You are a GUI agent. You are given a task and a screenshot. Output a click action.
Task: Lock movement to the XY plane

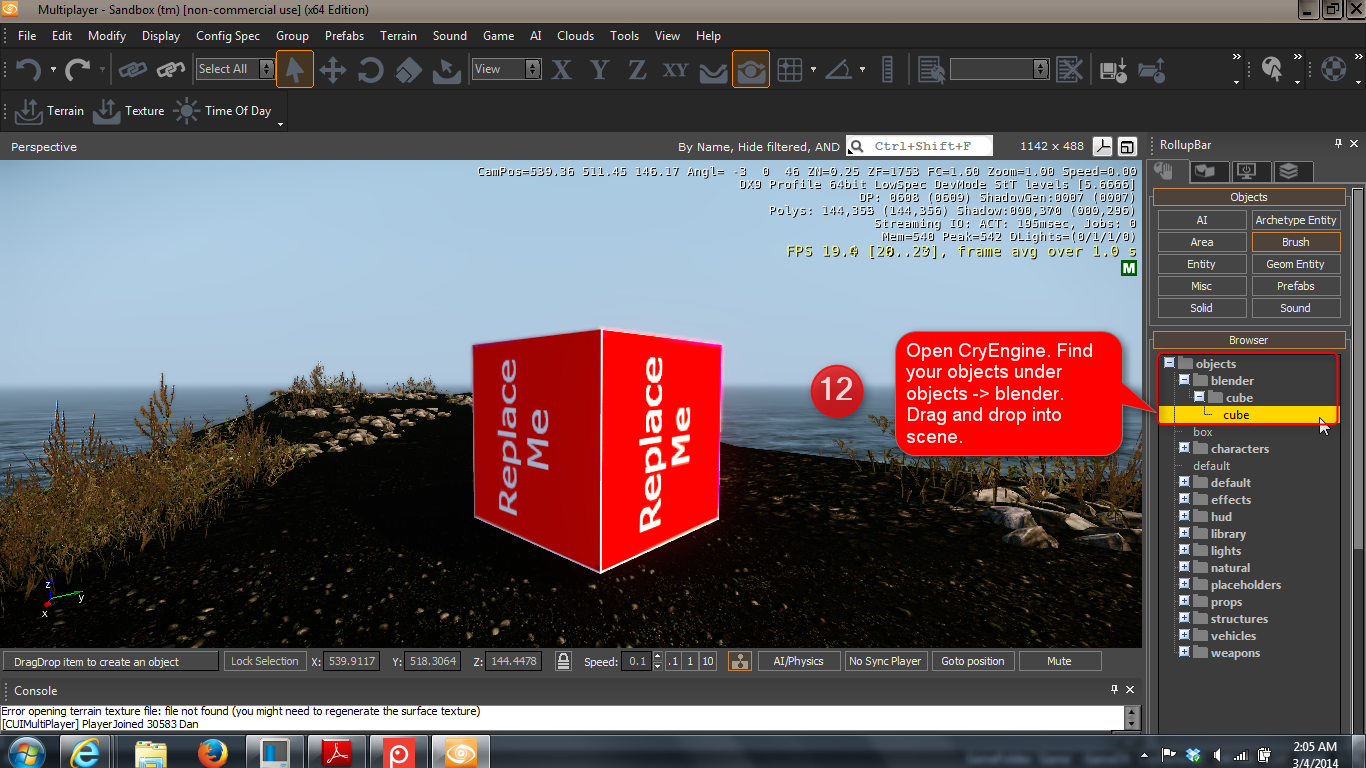pyautogui.click(x=676, y=69)
